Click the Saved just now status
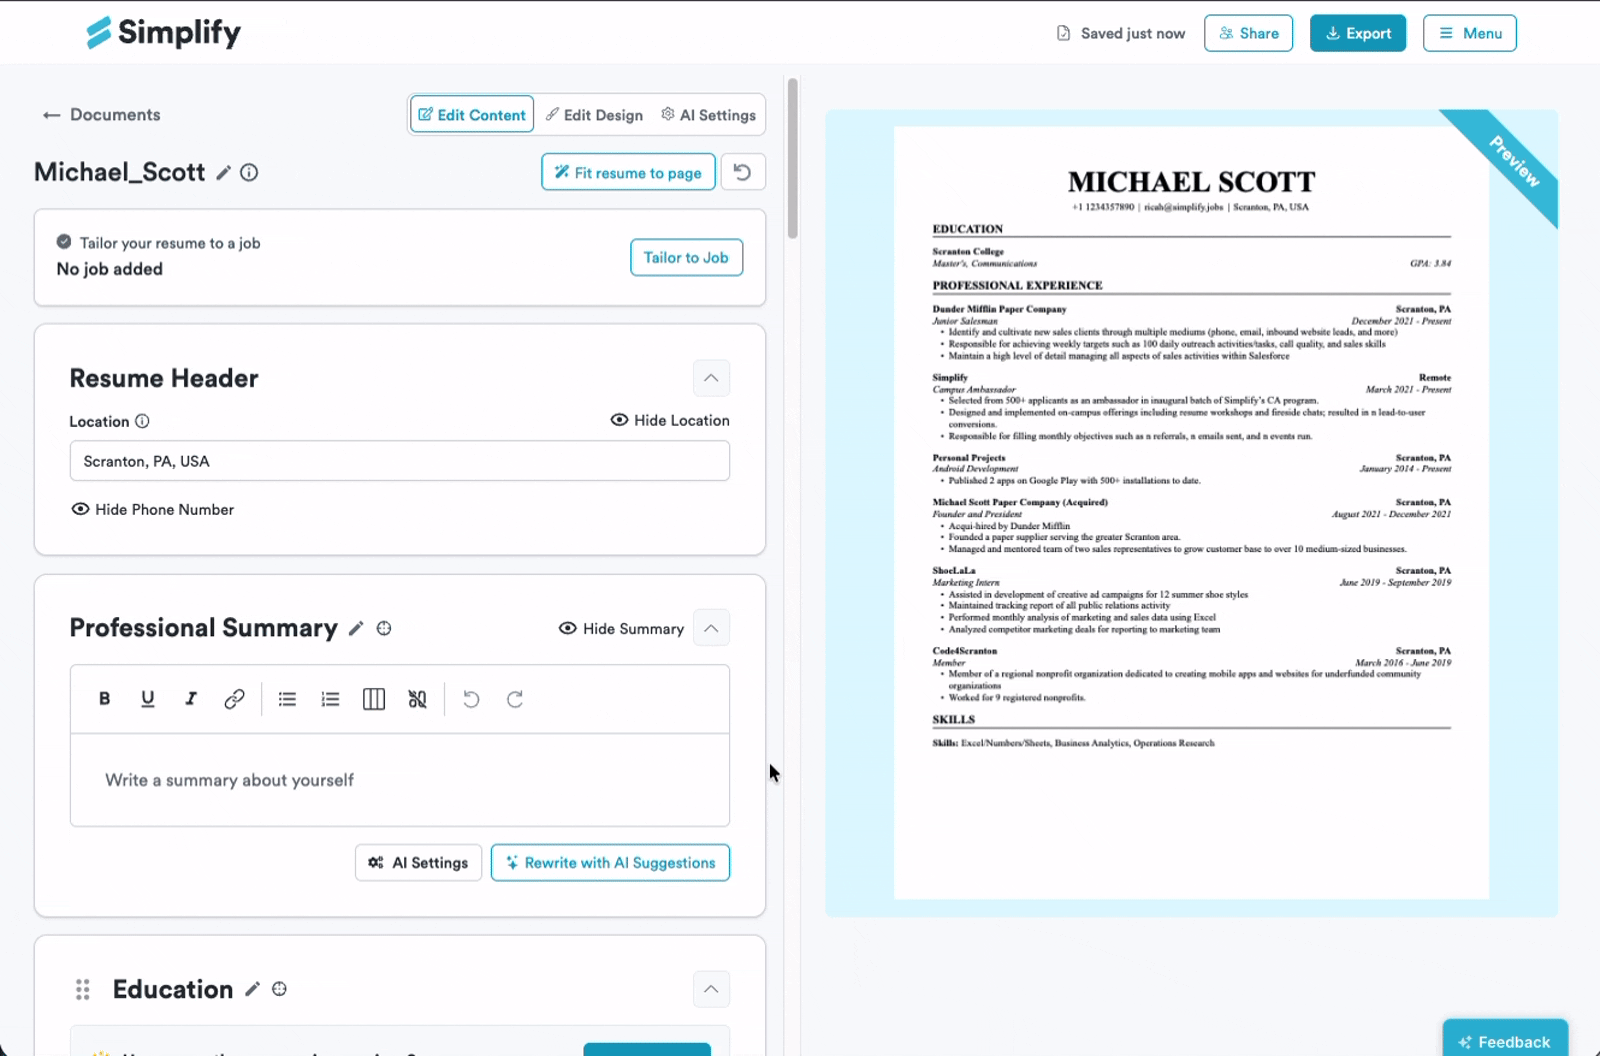Image resolution: width=1600 pixels, height=1056 pixels. coord(1121,33)
